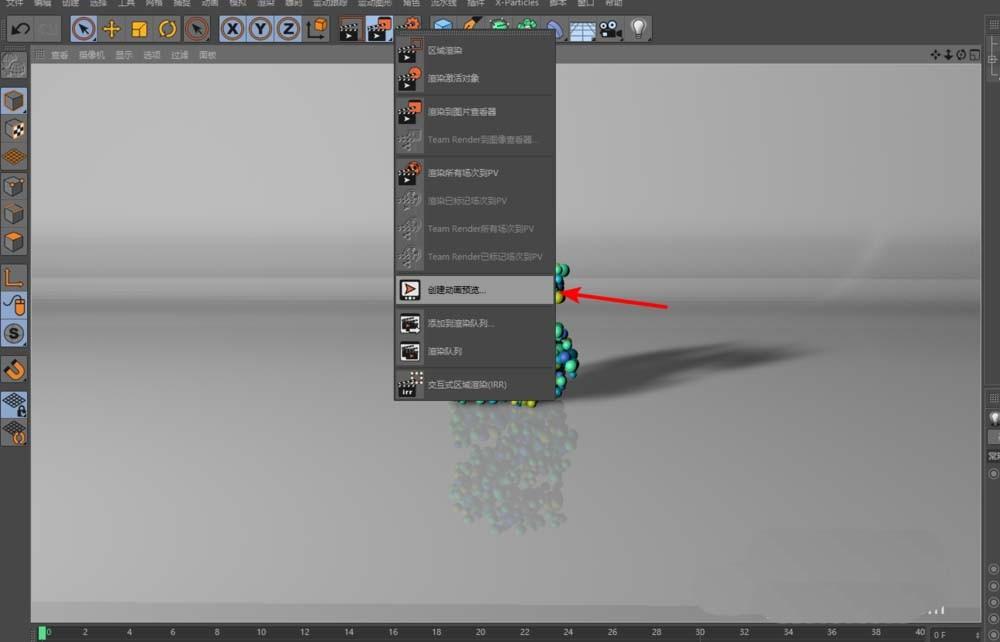Click the Undo arrow icon
The height and width of the screenshot is (642, 1000).
coord(20,29)
